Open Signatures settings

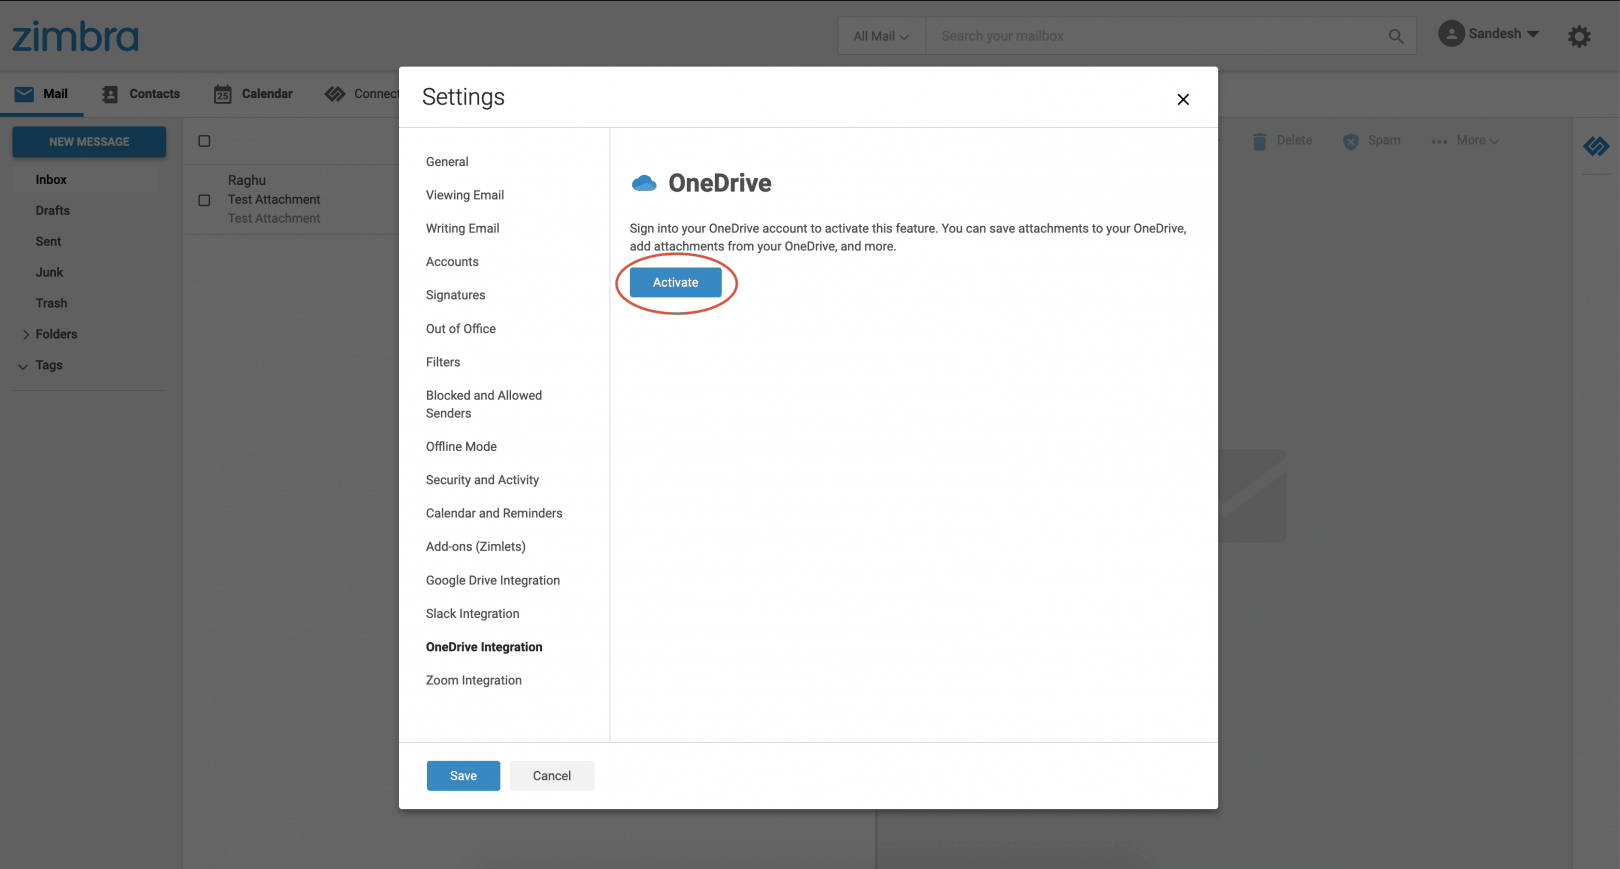coord(456,295)
